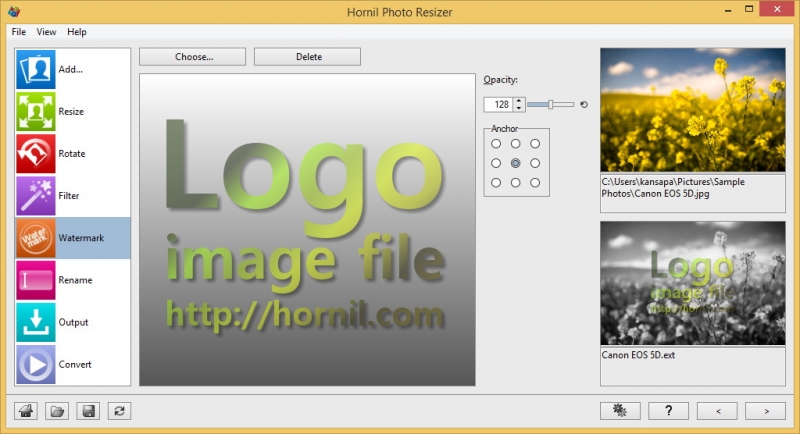Image resolution: width=800 pixels, height=434 pixels.
Task: Click the Opacity slider handle
Action: tap(551, 105)
